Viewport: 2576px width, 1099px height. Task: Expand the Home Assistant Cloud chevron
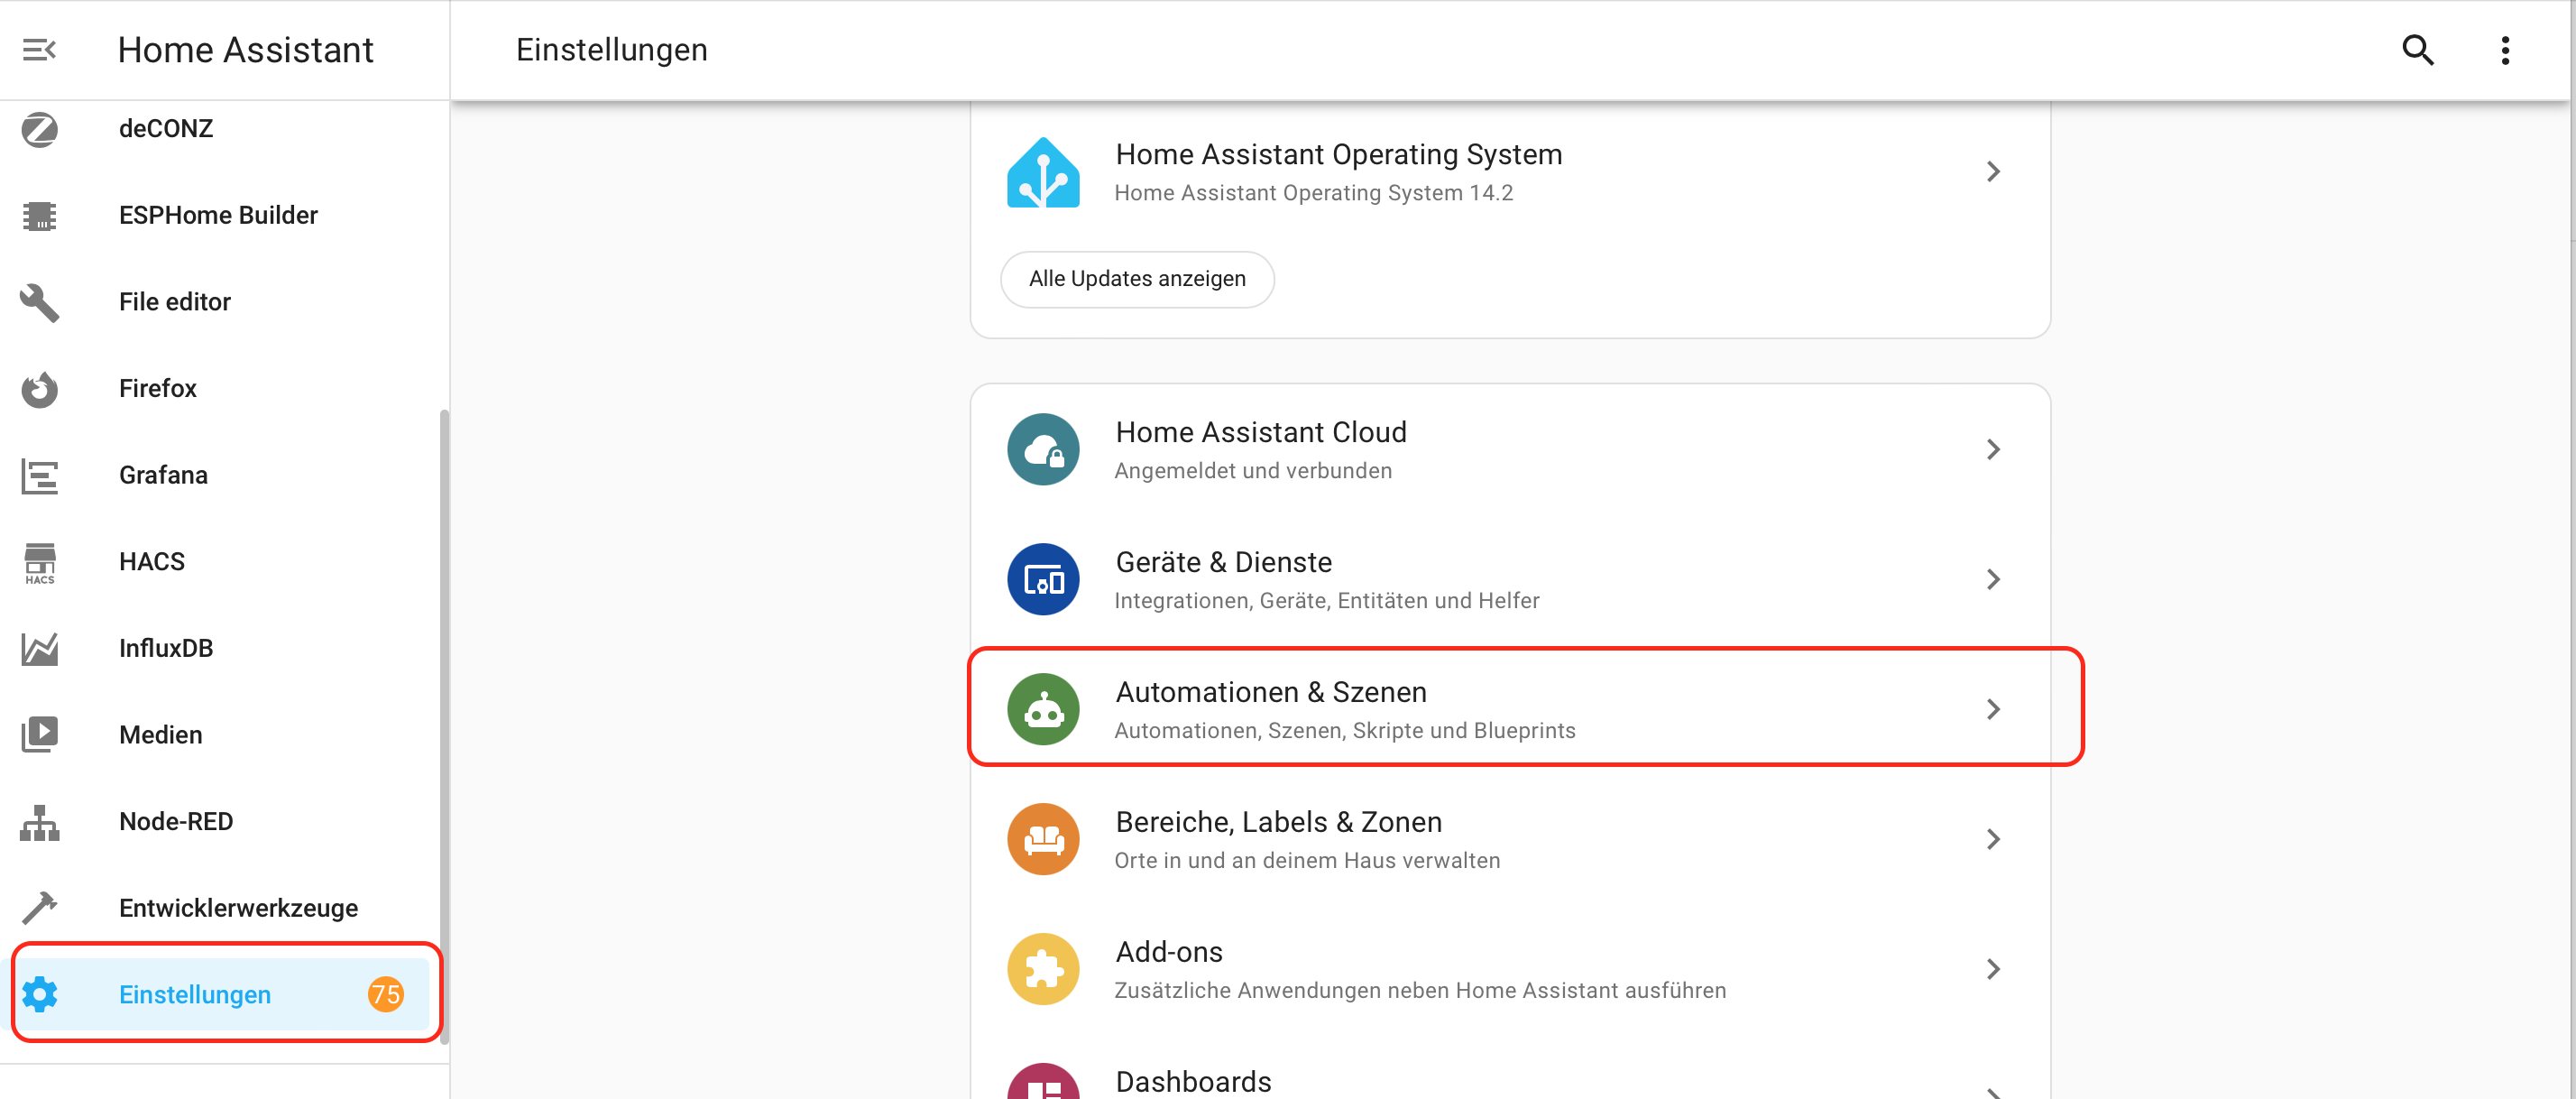pos(1992,450)
